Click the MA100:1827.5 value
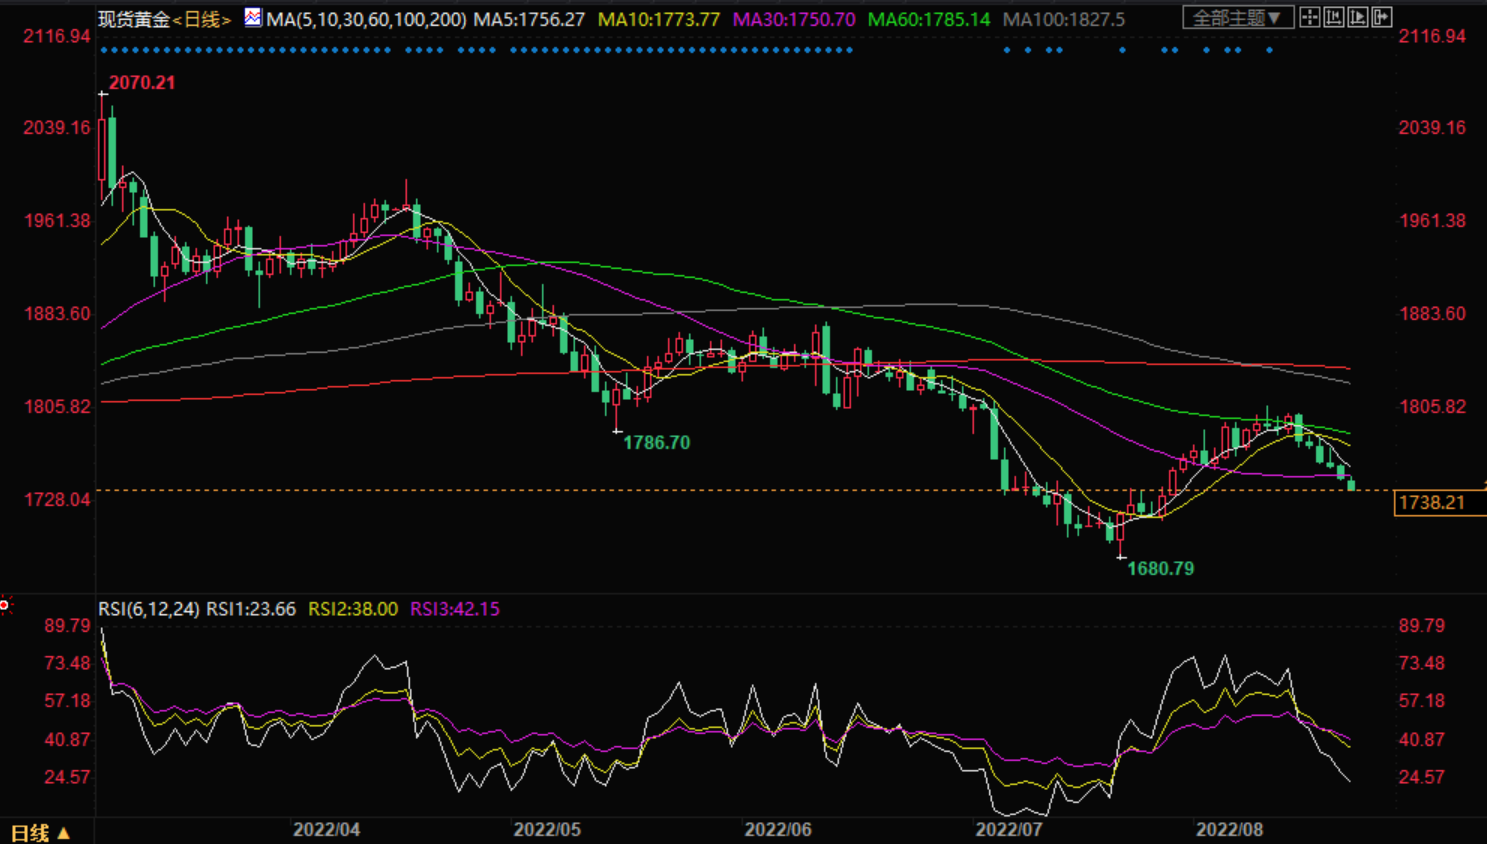 pos(1063,19)
